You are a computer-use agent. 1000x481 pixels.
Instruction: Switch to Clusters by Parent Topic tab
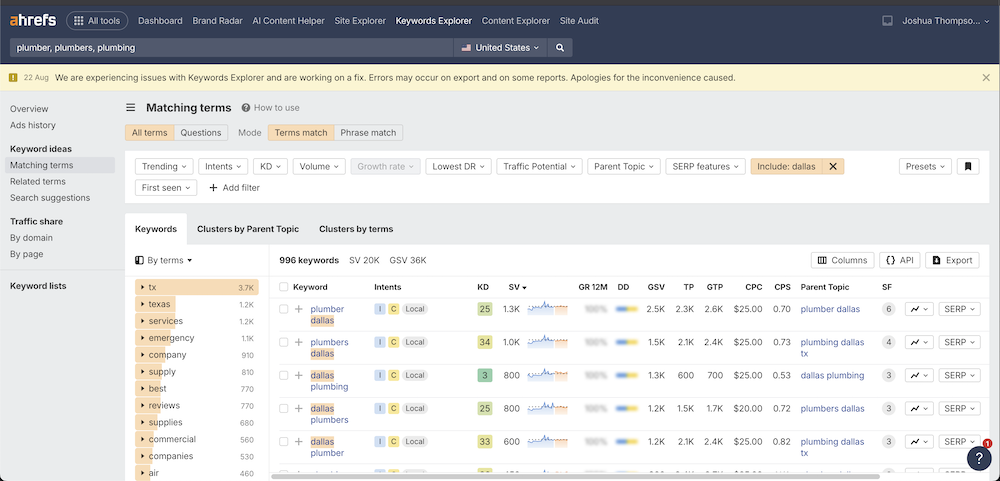(x=247, y=229)
